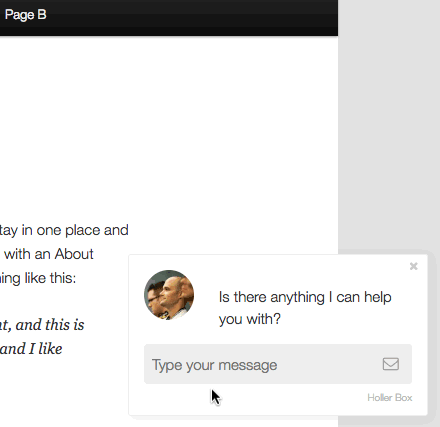Click the 'Type your message' placeholder text
440x427 pixels.
click(x=214, y=365)
